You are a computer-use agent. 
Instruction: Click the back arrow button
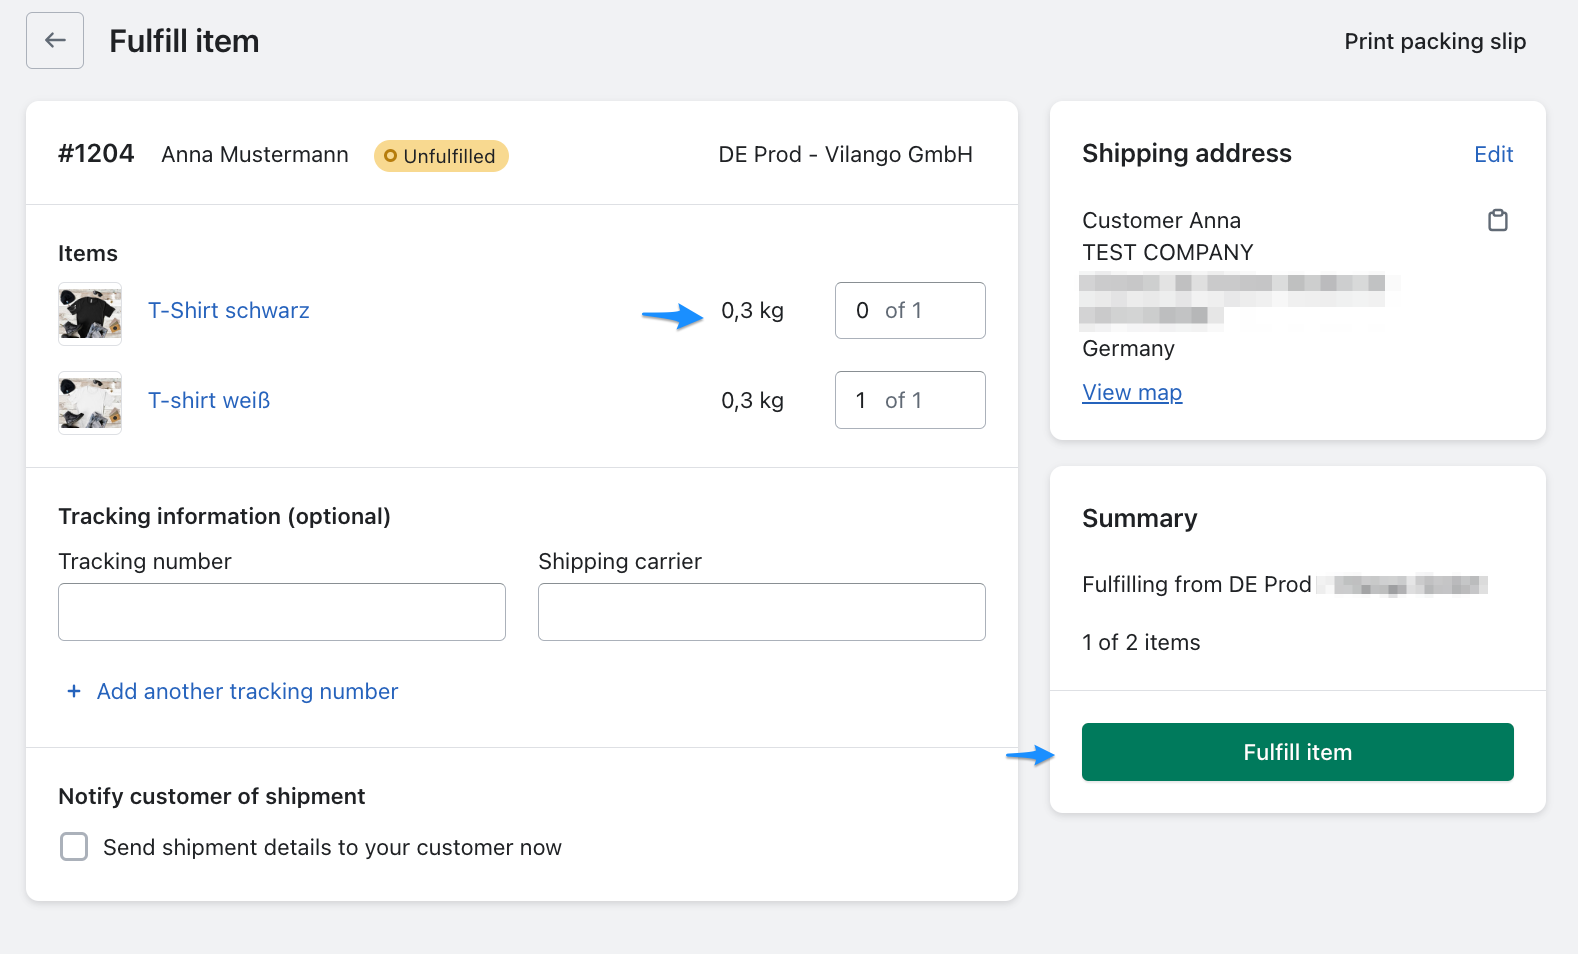55,41
